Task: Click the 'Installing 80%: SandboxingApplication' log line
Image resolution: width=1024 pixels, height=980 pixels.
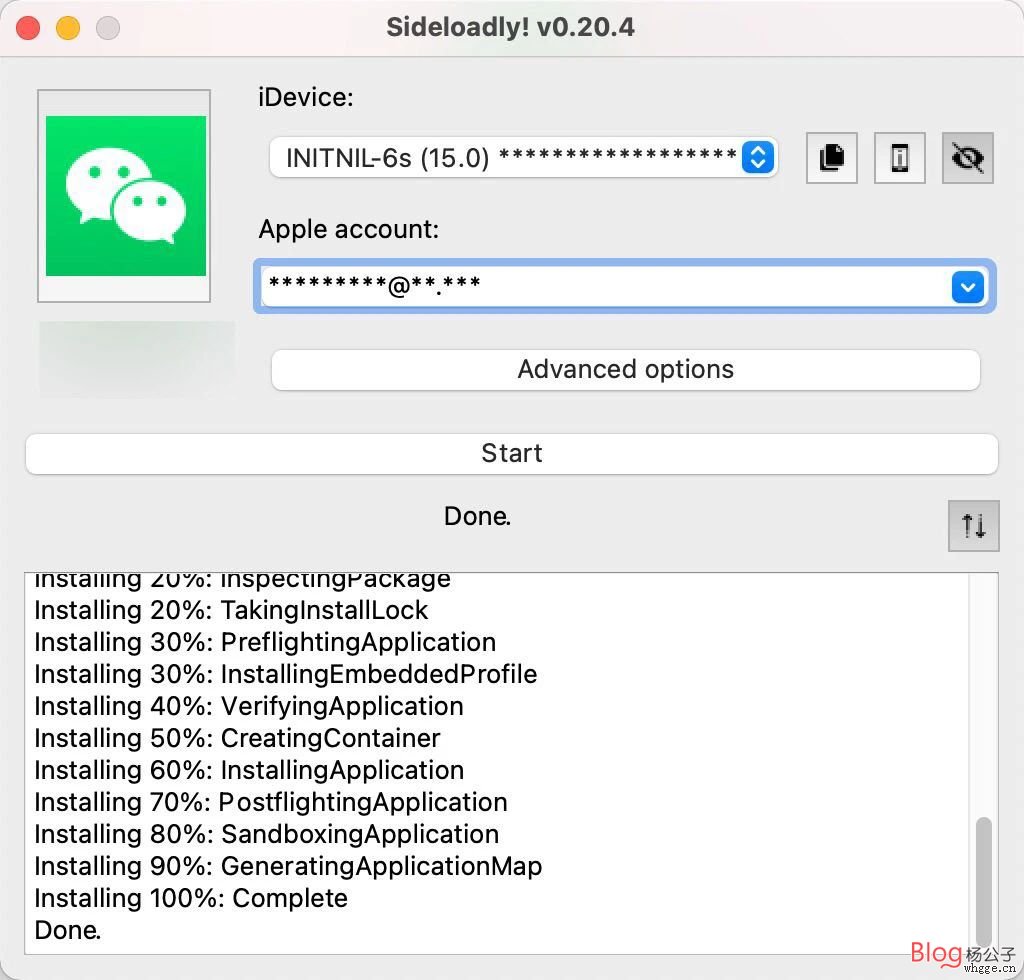Action: click(x=266, y=834)
